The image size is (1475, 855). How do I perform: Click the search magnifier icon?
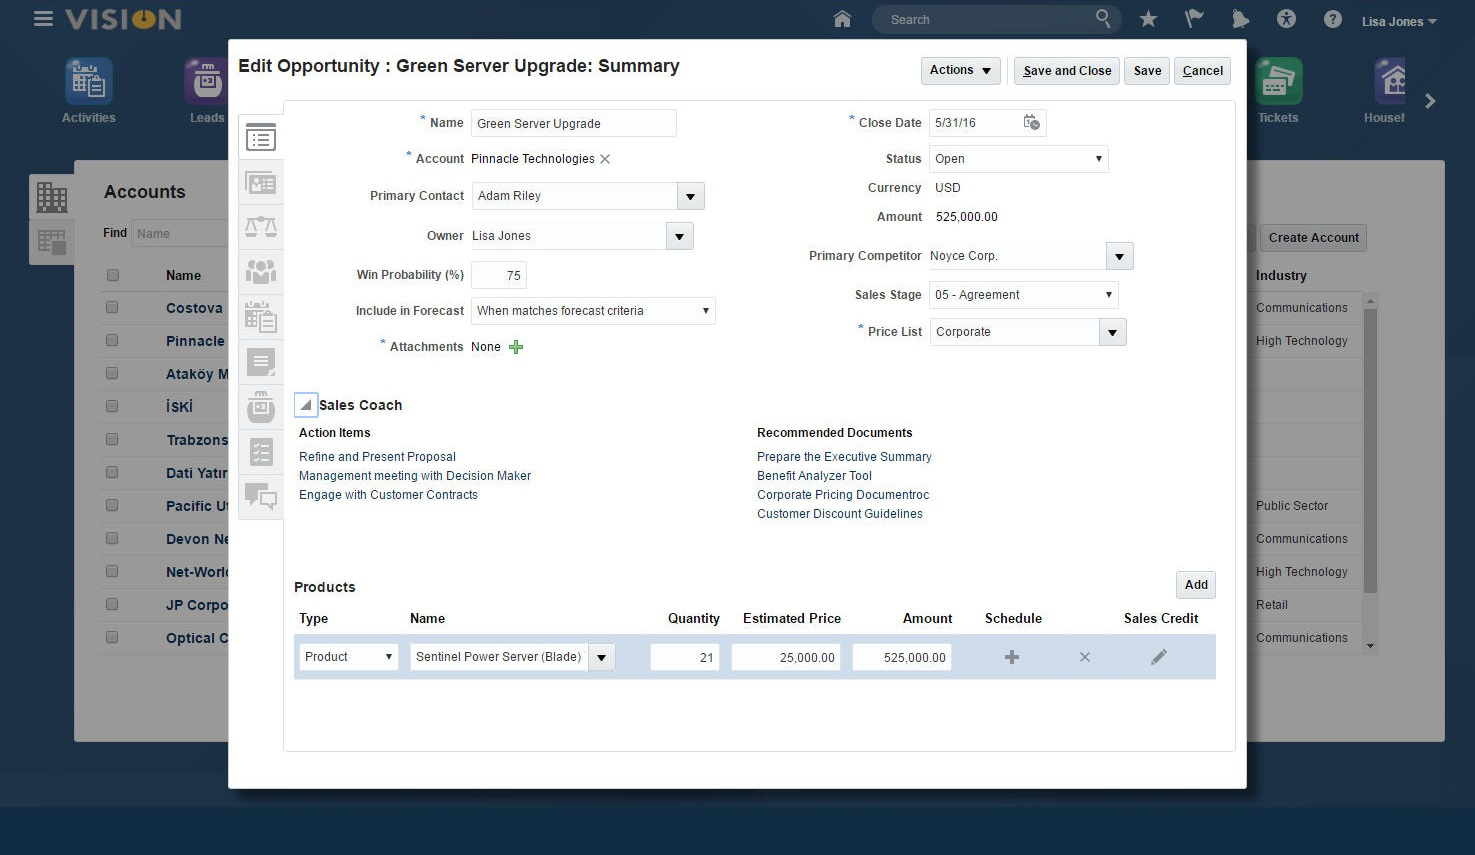1102,18
